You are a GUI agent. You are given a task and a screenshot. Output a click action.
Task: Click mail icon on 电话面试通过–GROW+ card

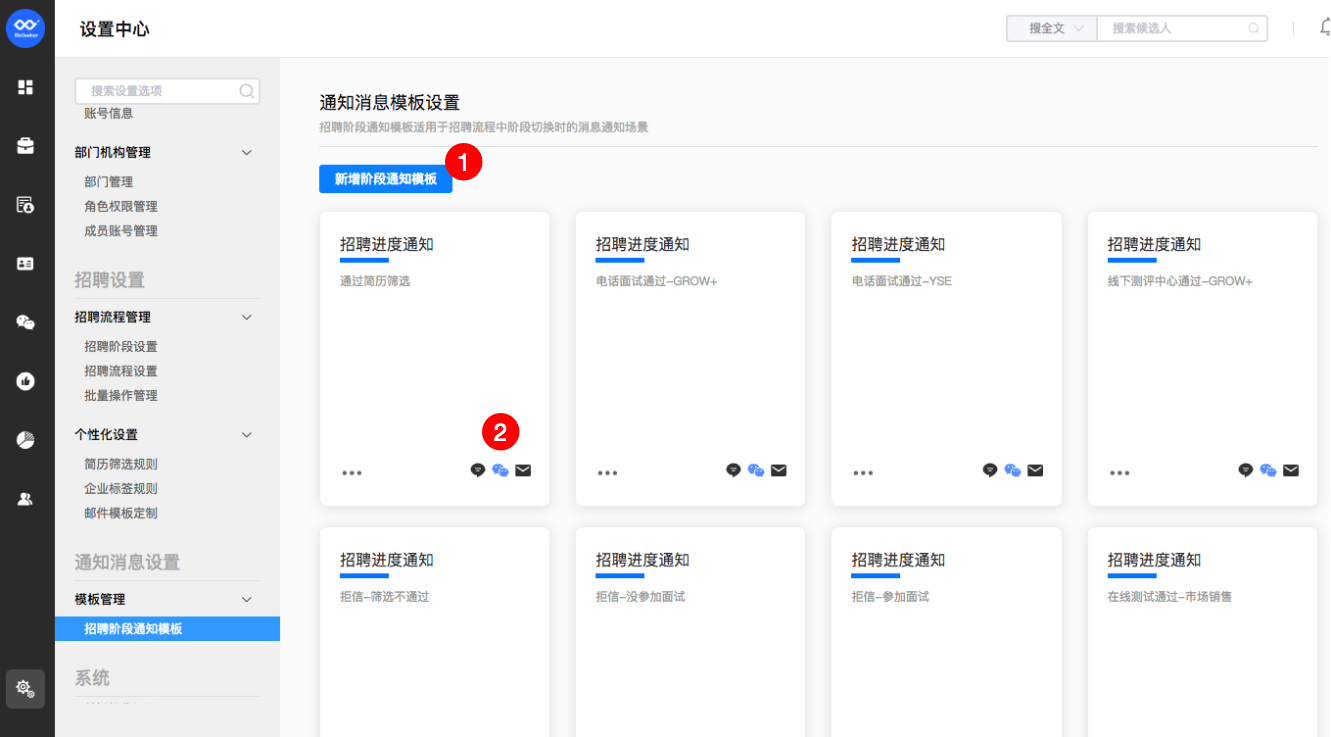tap(779, 470)
